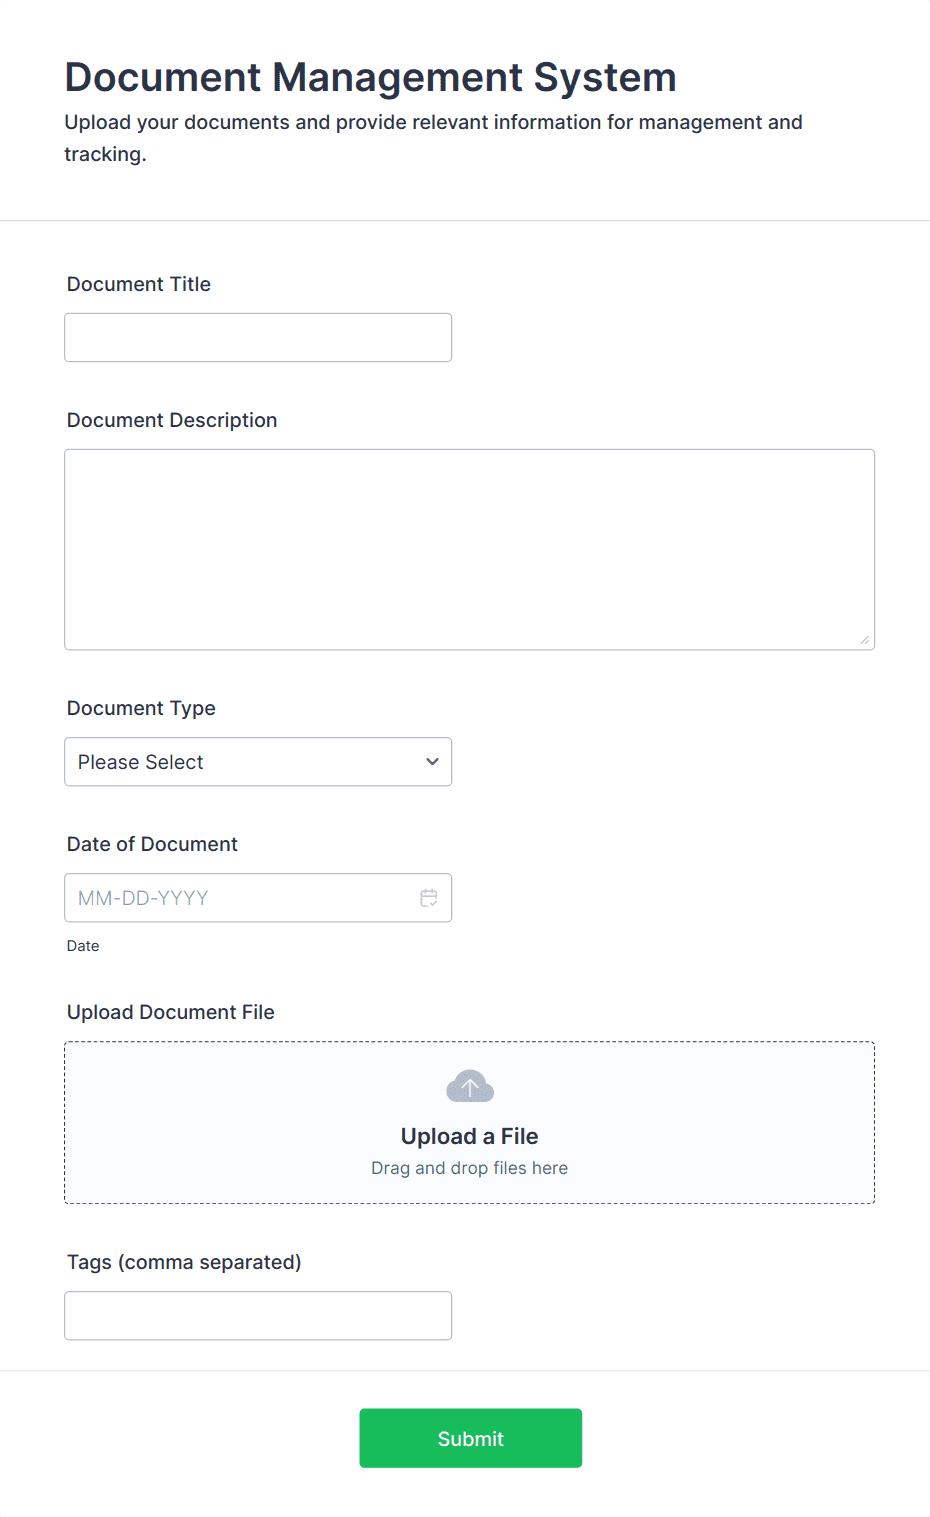Click the Date helper label below the date field
Viewport: 930px width, 1517px height.
coord(83,945)
